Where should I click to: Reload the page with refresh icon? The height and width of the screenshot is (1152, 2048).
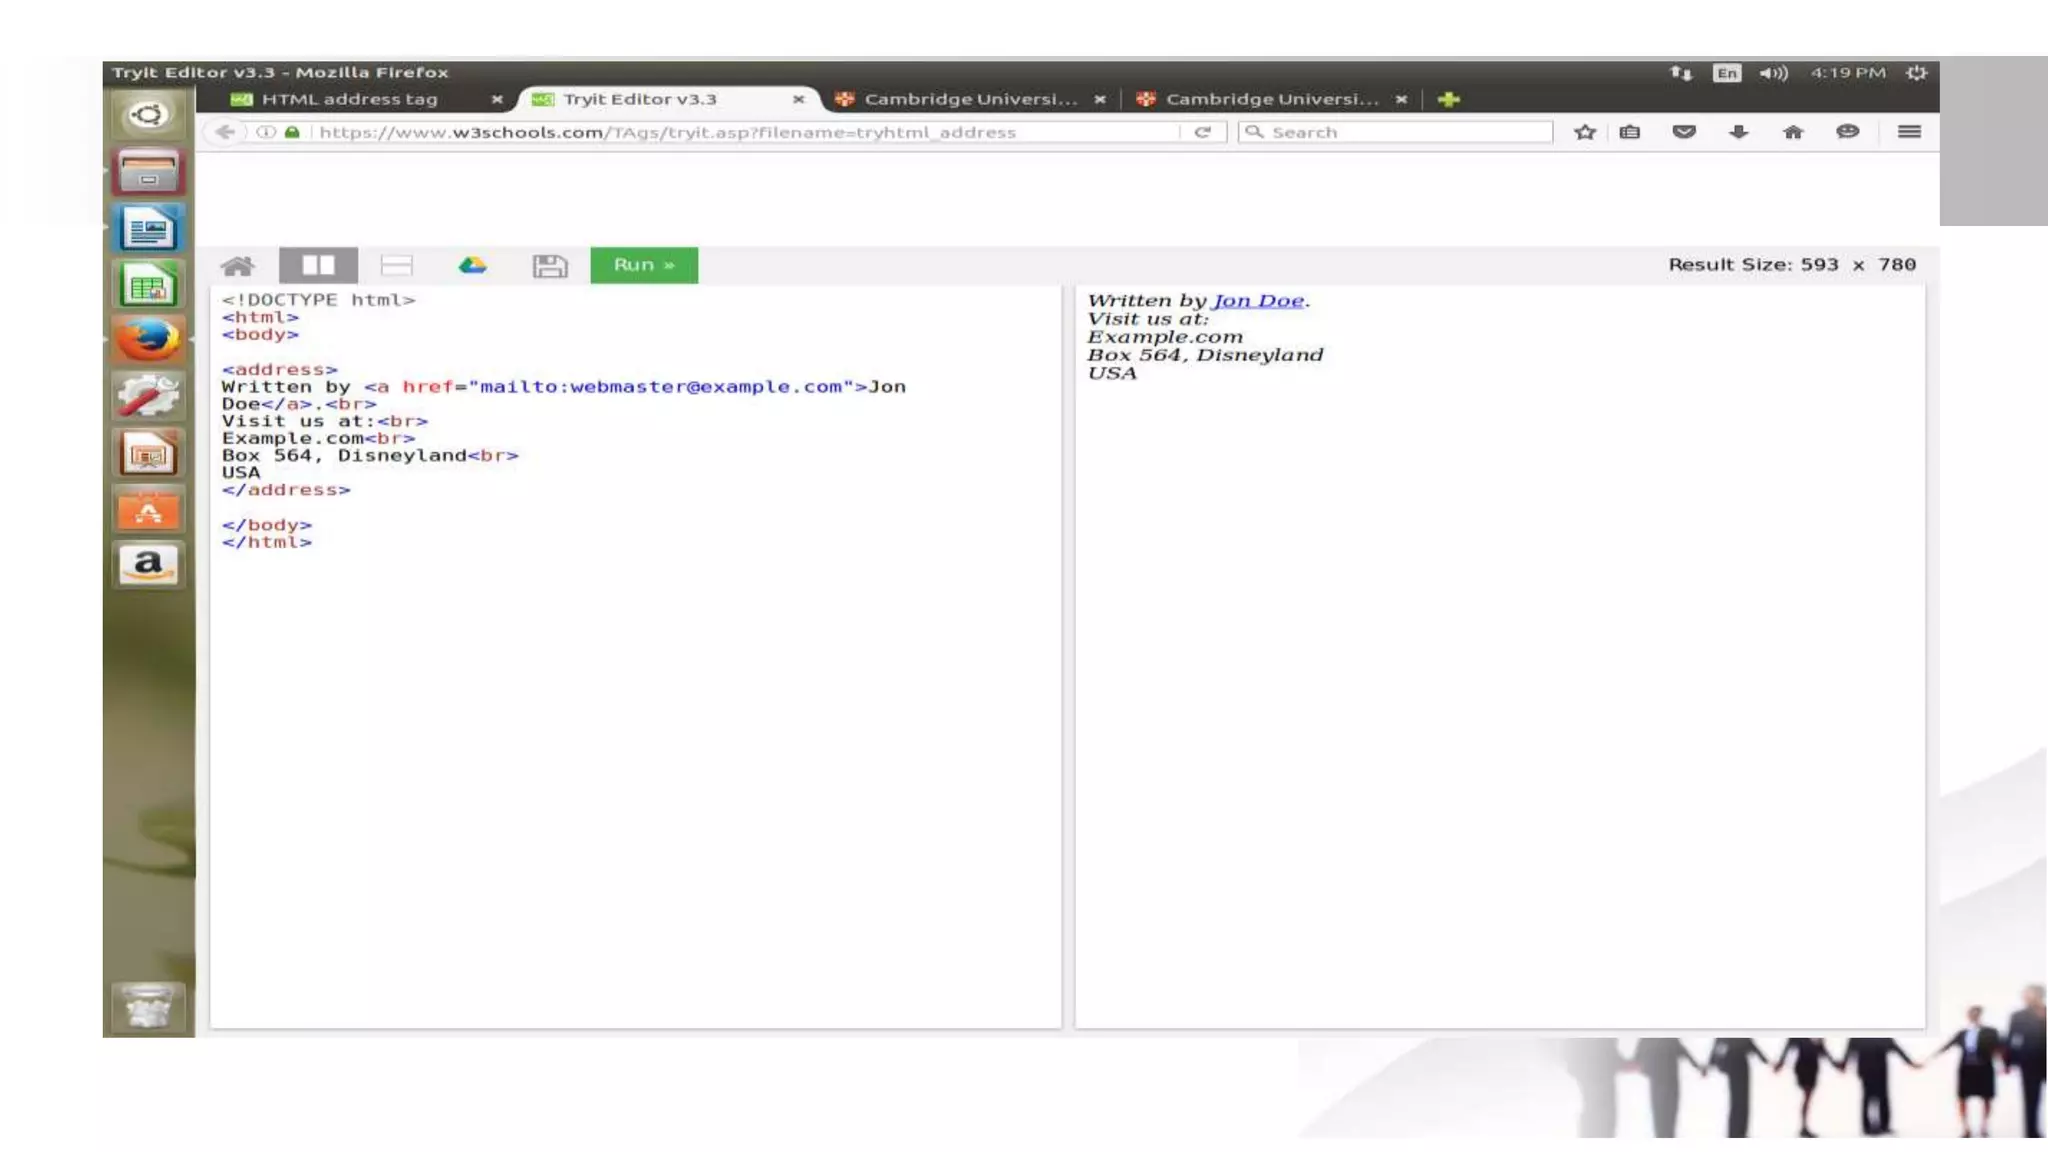pos(1203,132)
